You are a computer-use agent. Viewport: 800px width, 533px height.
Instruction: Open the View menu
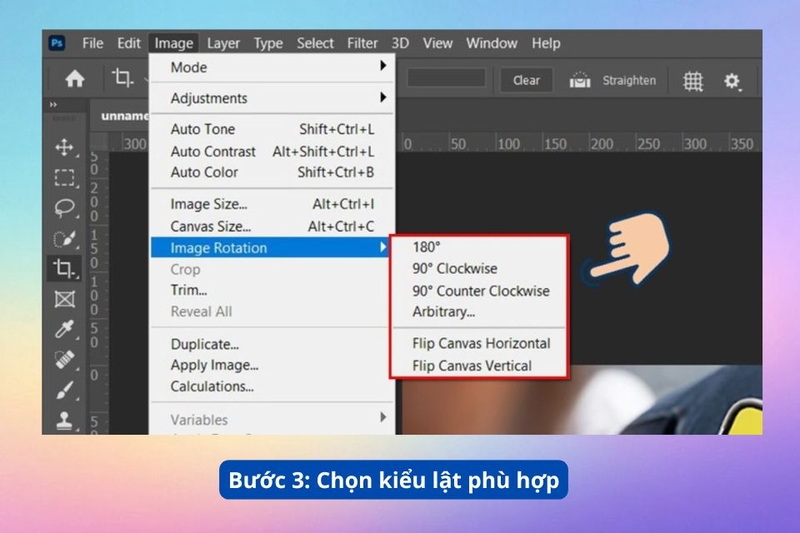(438, 43)
